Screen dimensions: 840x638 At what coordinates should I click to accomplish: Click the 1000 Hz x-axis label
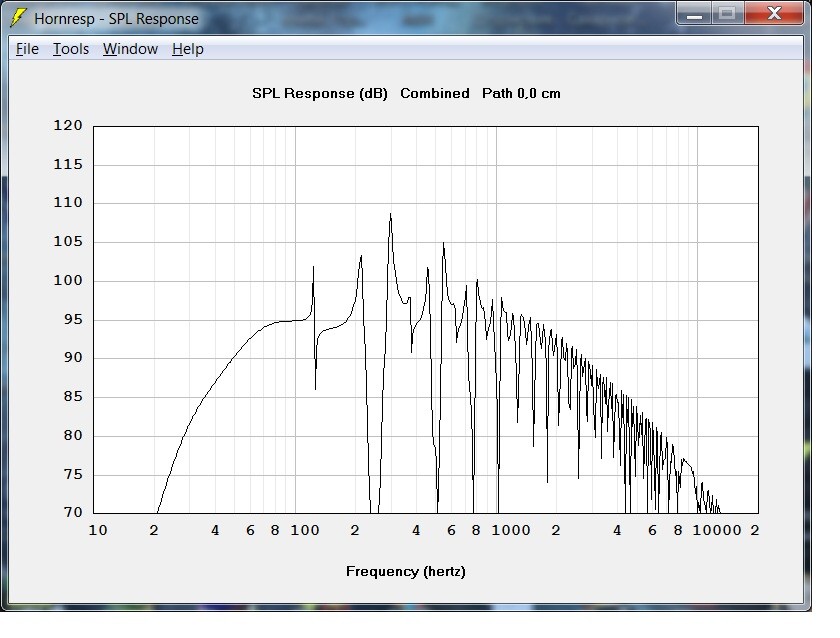511,530
